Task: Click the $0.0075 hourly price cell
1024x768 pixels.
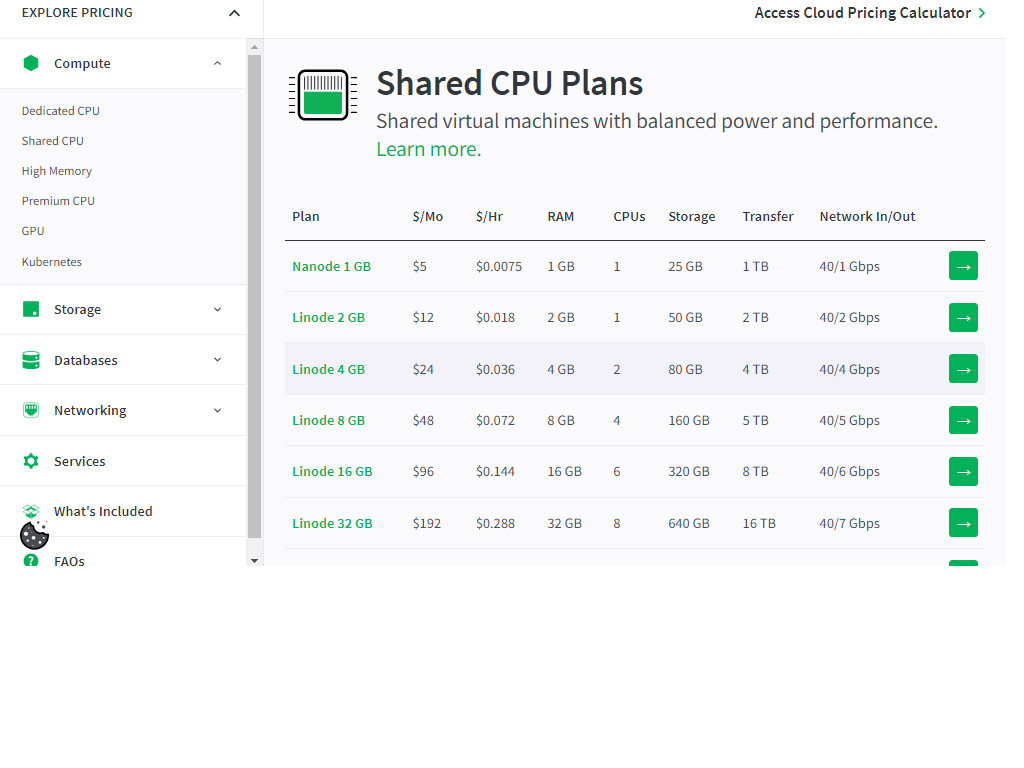Action: point(499,266)
